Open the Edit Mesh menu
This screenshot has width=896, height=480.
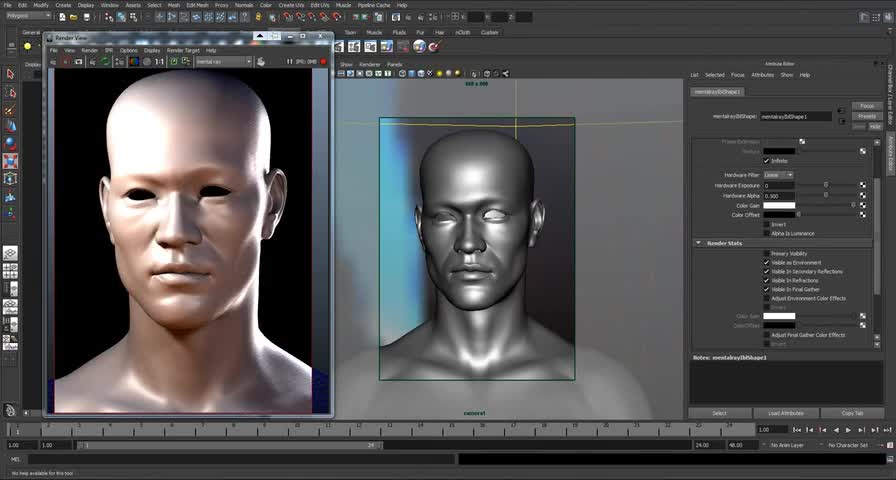[196, 5]
